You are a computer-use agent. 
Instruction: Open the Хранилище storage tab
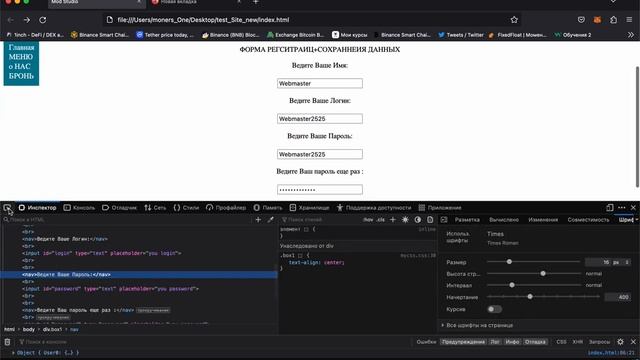pos(309,208)
